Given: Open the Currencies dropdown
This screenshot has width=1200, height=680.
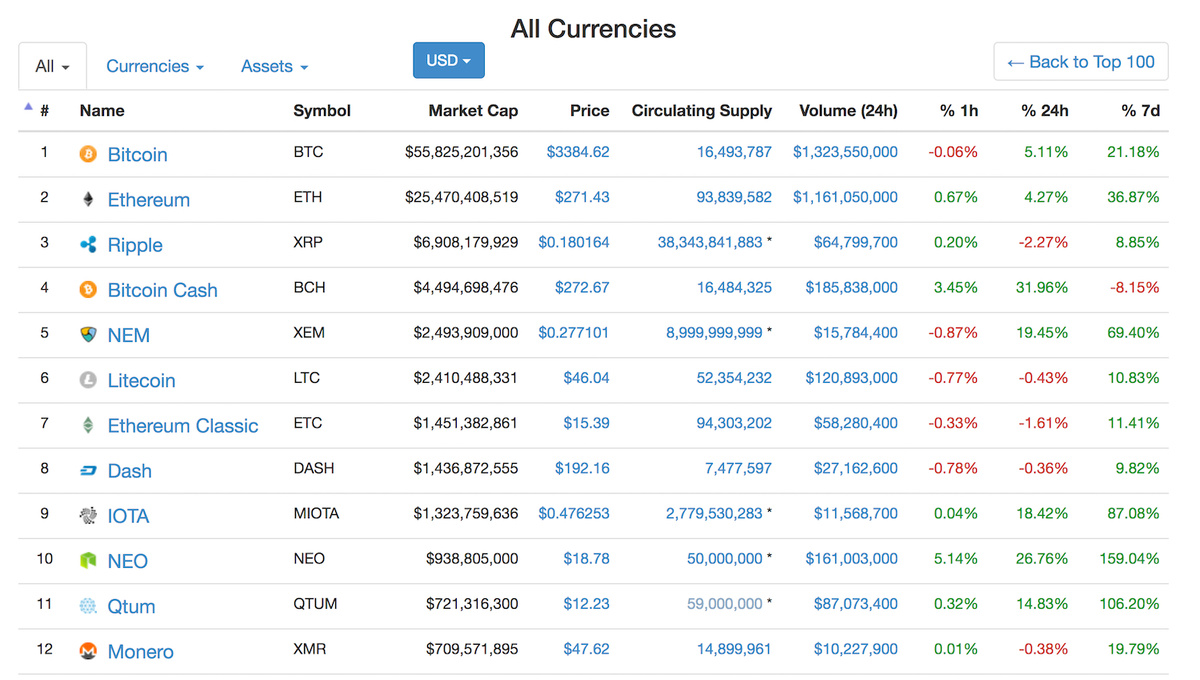Looking at the screenshot, I should click(155, 66).
